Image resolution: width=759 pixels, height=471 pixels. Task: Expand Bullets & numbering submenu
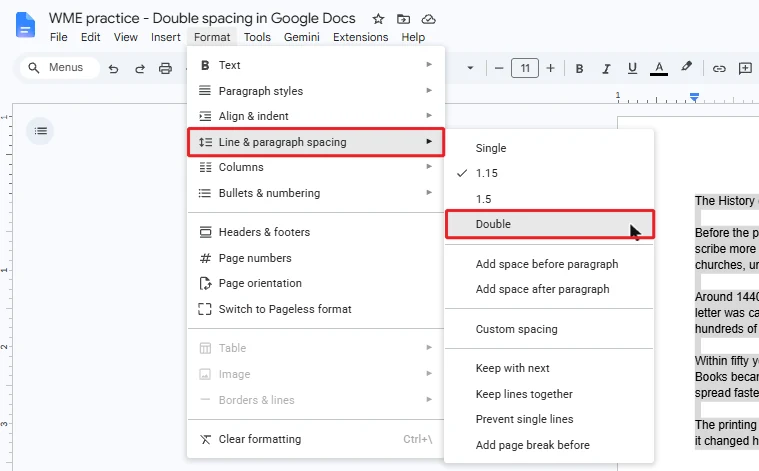pyautogui.click(x=316, y=193)
